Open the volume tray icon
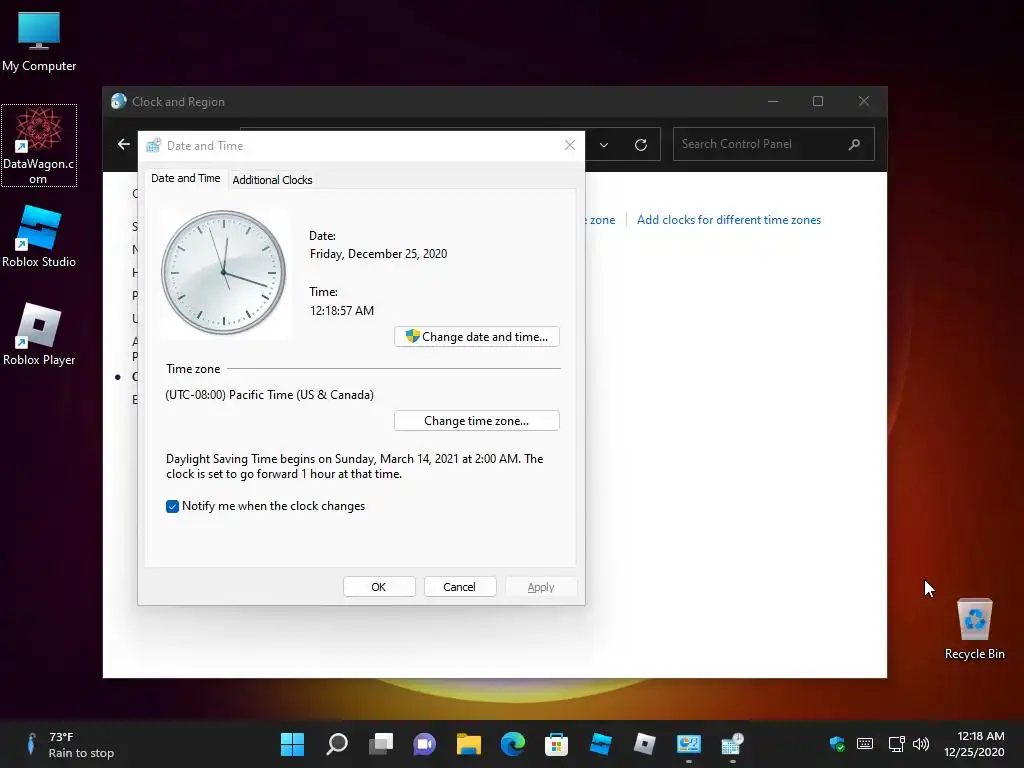 [921, 744]
